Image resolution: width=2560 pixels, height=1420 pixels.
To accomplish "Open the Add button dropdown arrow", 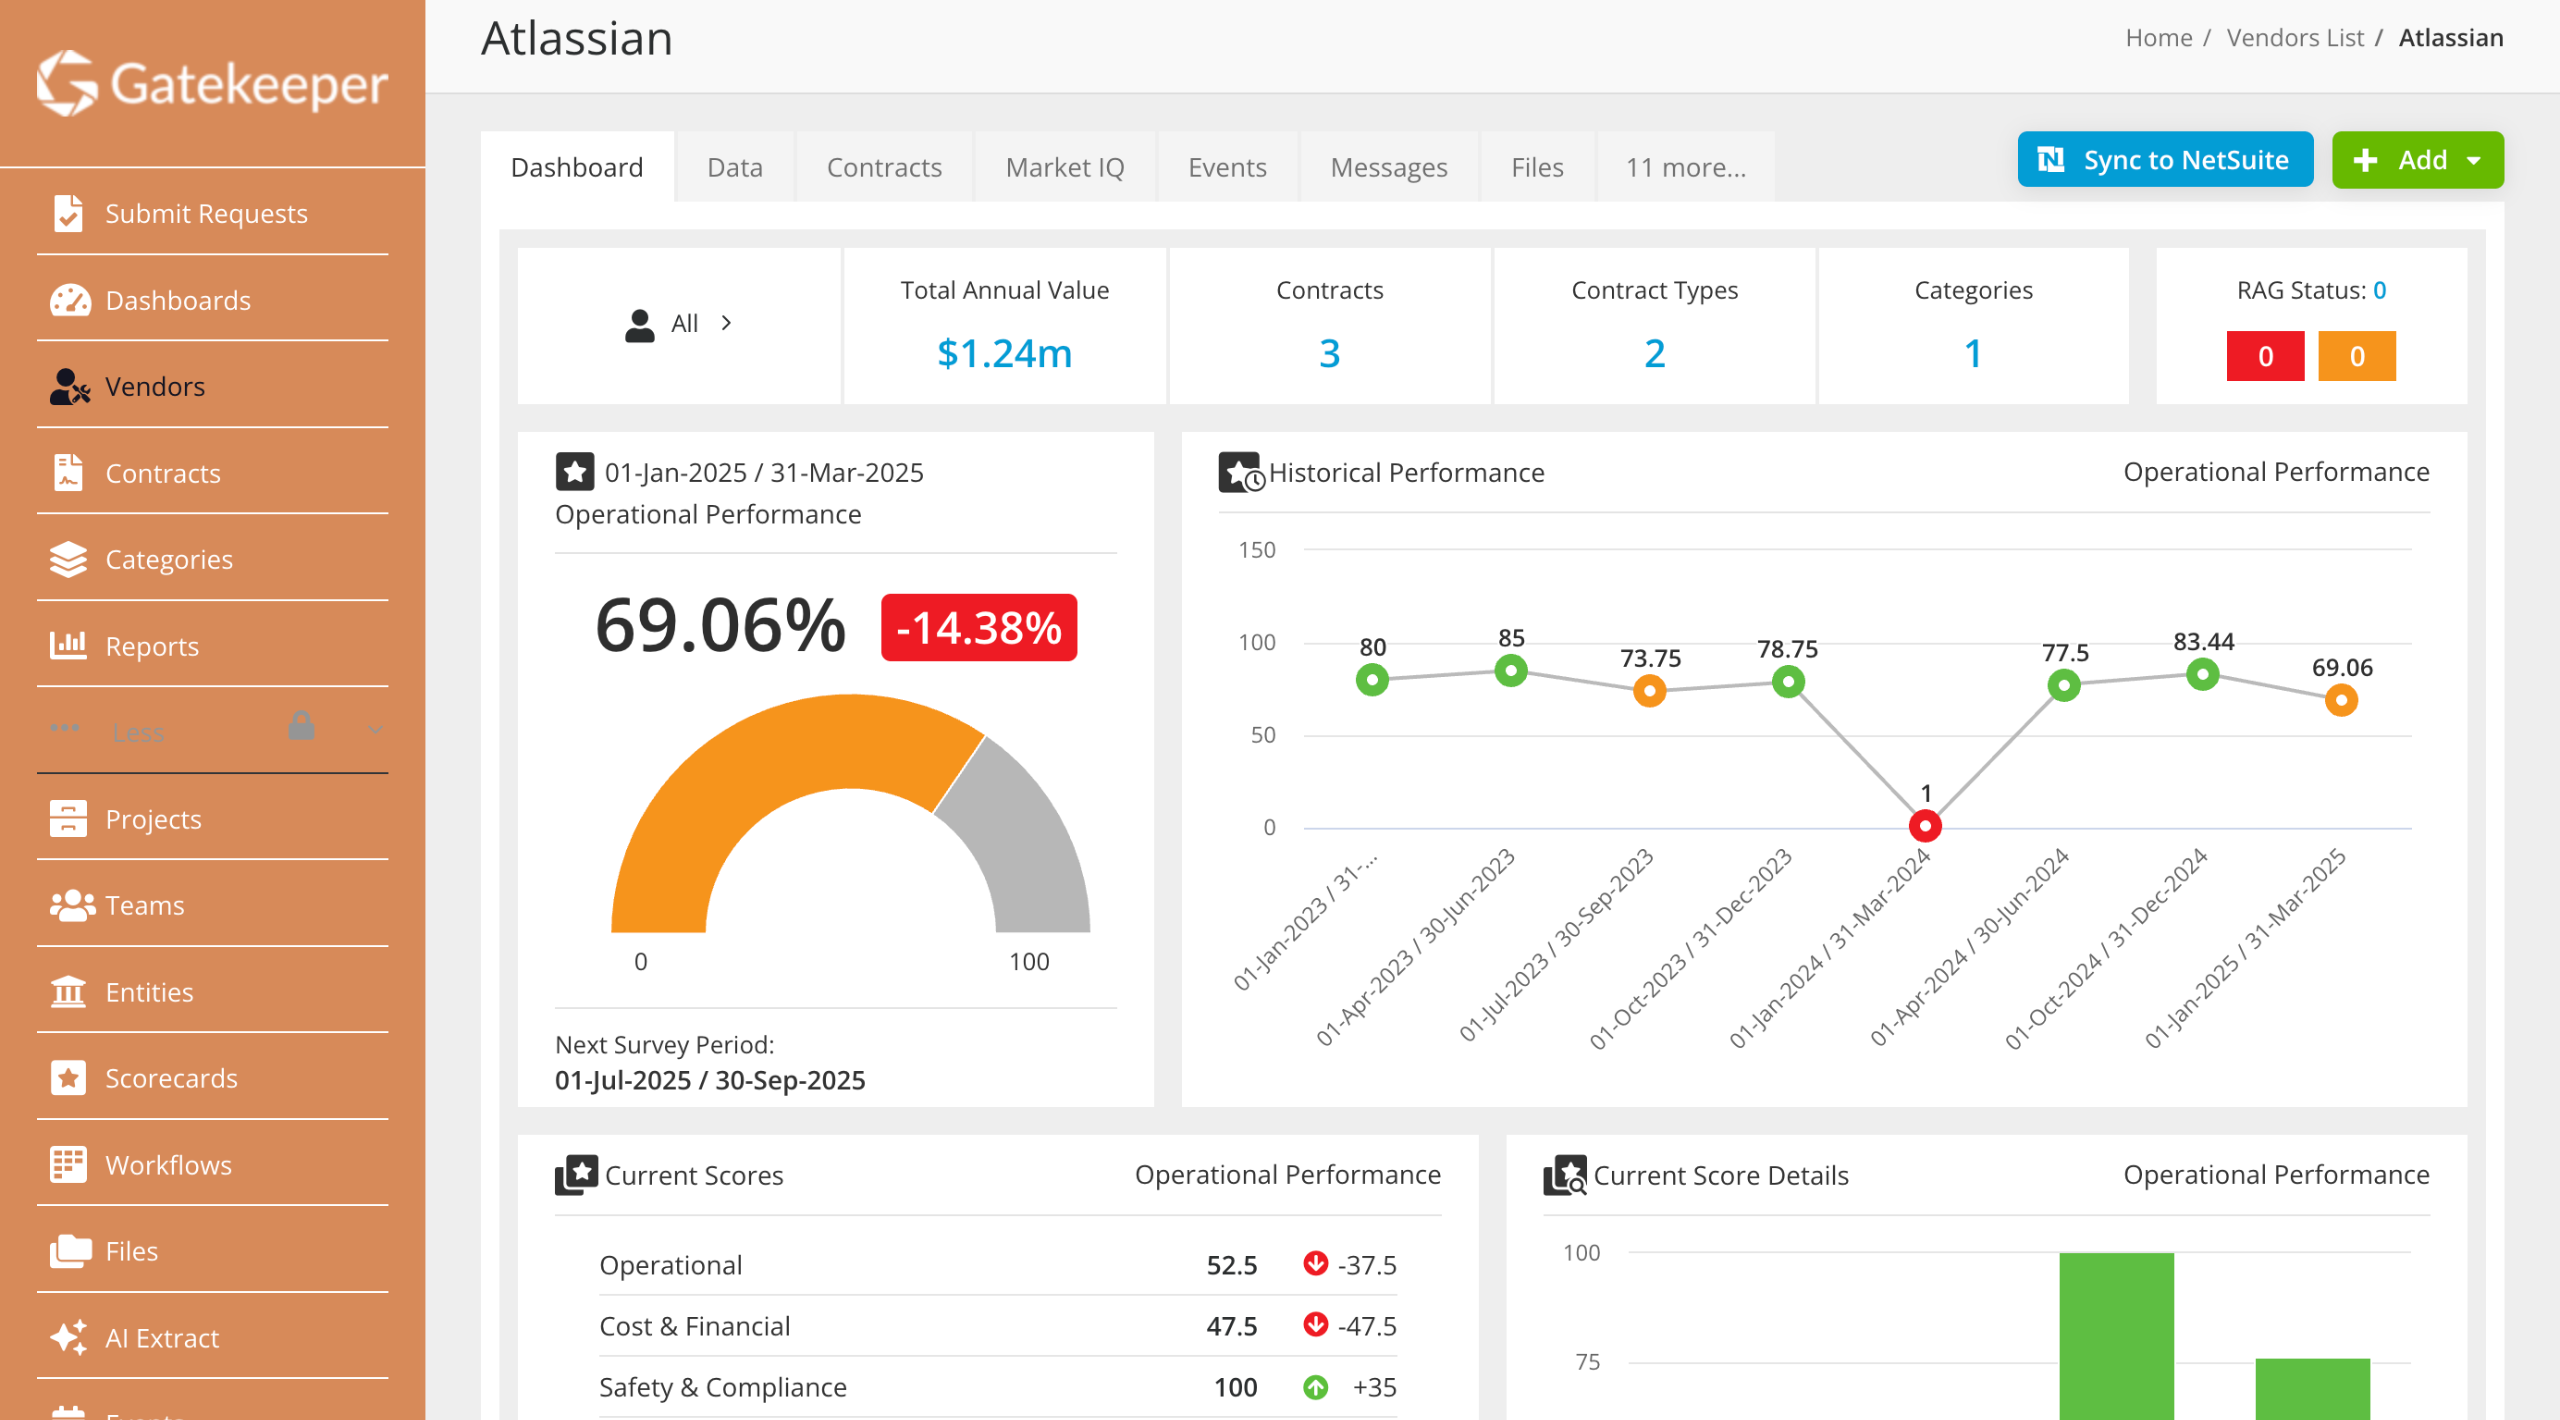I will click(2474, 161).
